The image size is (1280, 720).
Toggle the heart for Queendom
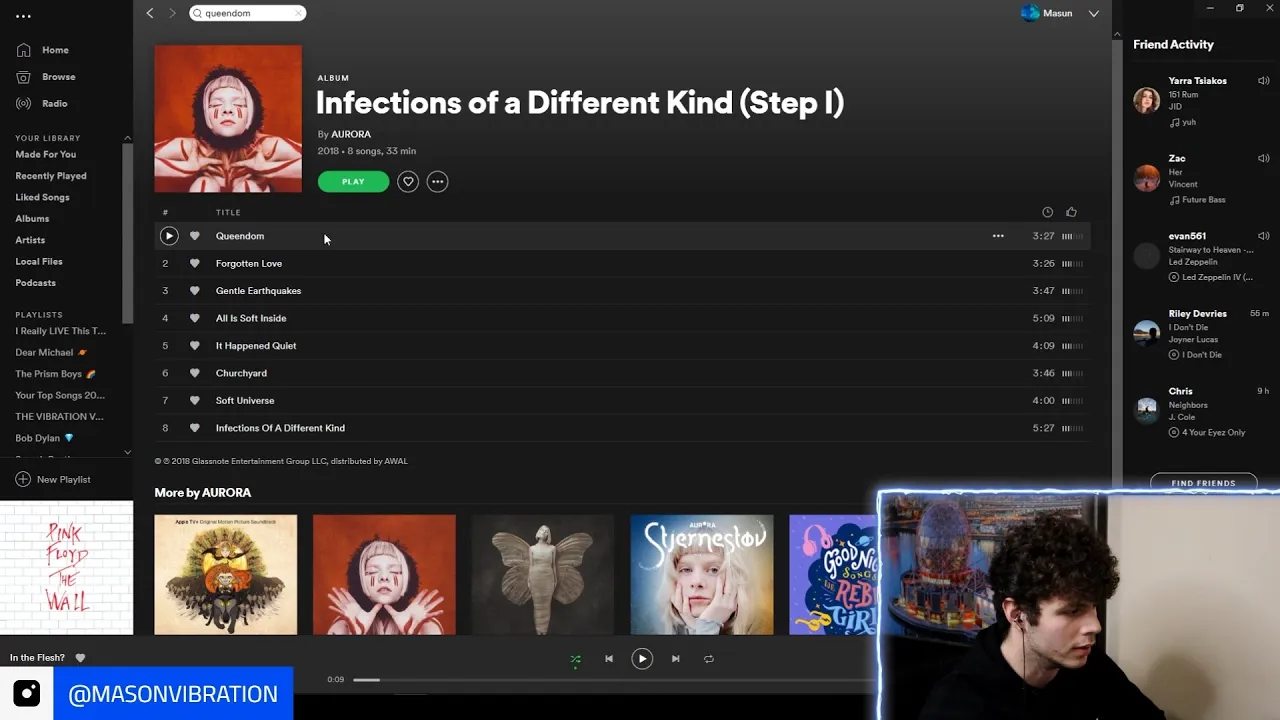194,236
